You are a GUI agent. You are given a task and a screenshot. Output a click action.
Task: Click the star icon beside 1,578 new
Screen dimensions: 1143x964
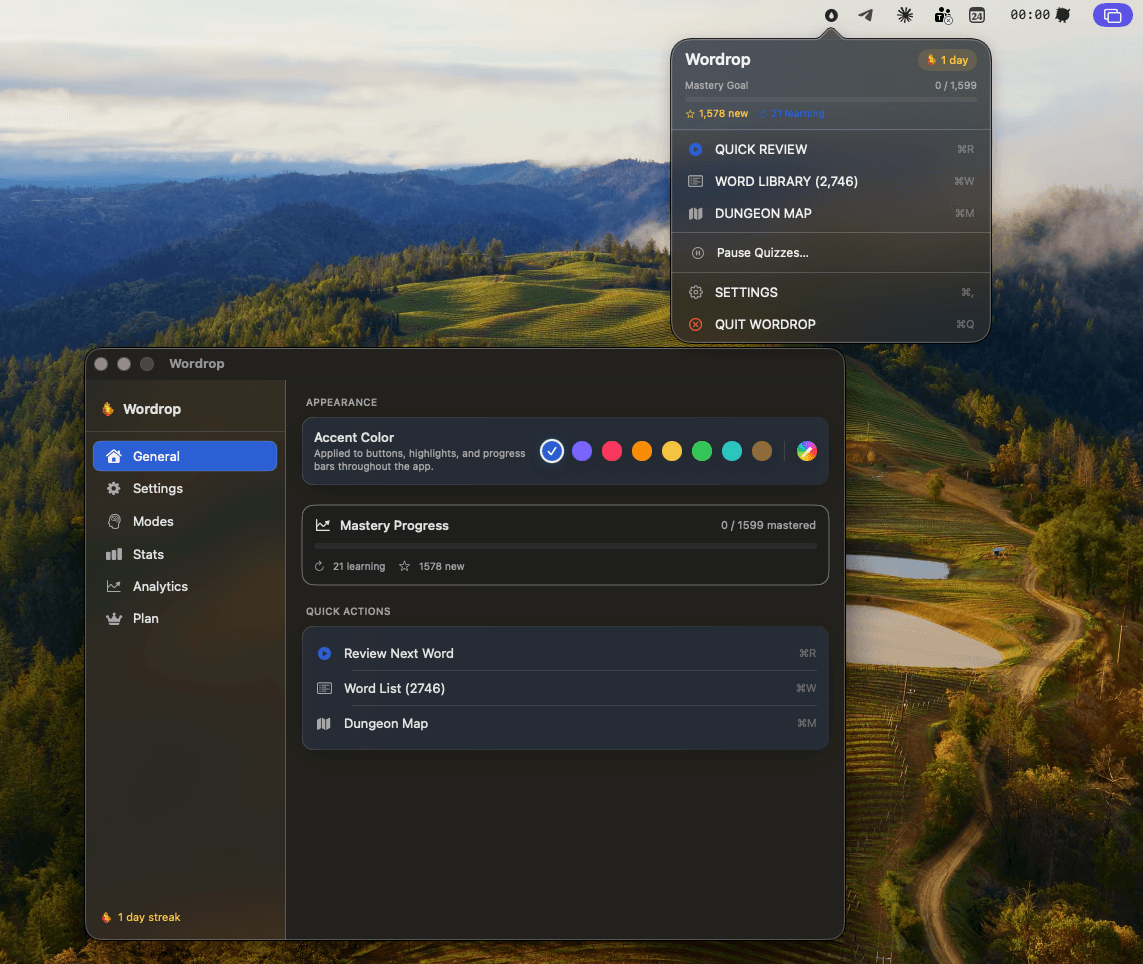(690, 114)
